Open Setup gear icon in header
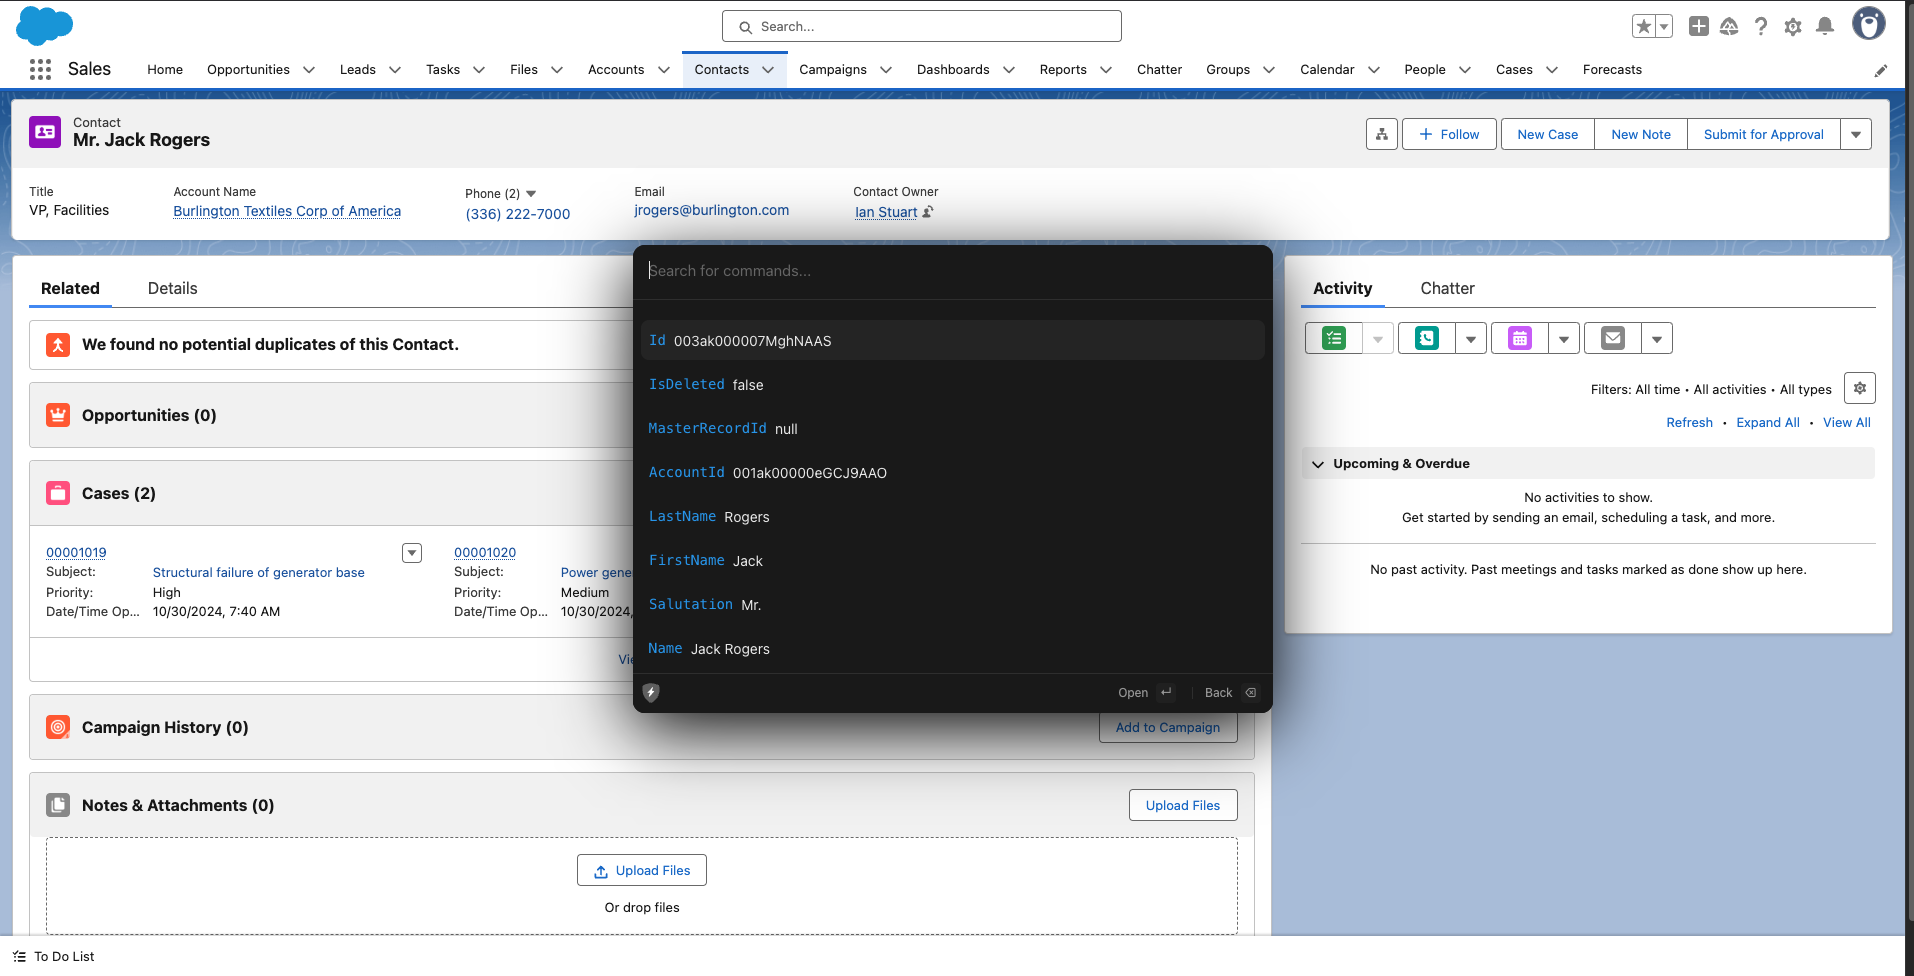 (x=1793, y=26)
